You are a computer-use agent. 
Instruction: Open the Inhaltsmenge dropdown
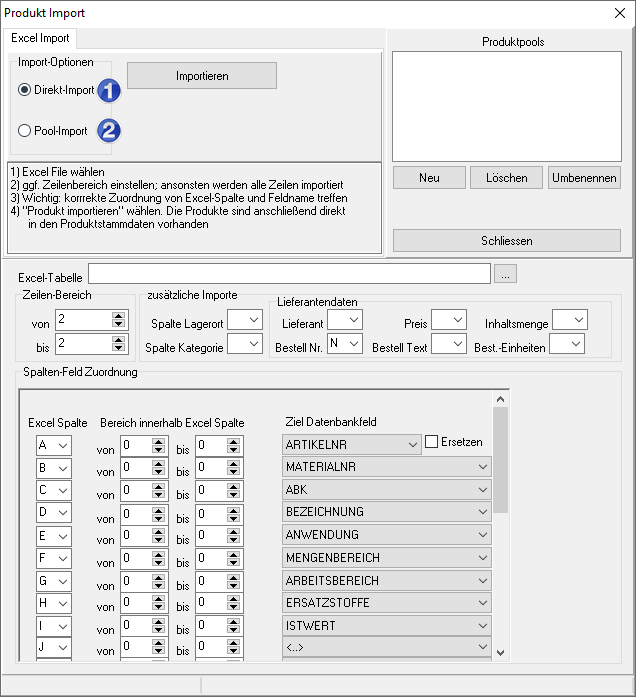tap(570, 320)
